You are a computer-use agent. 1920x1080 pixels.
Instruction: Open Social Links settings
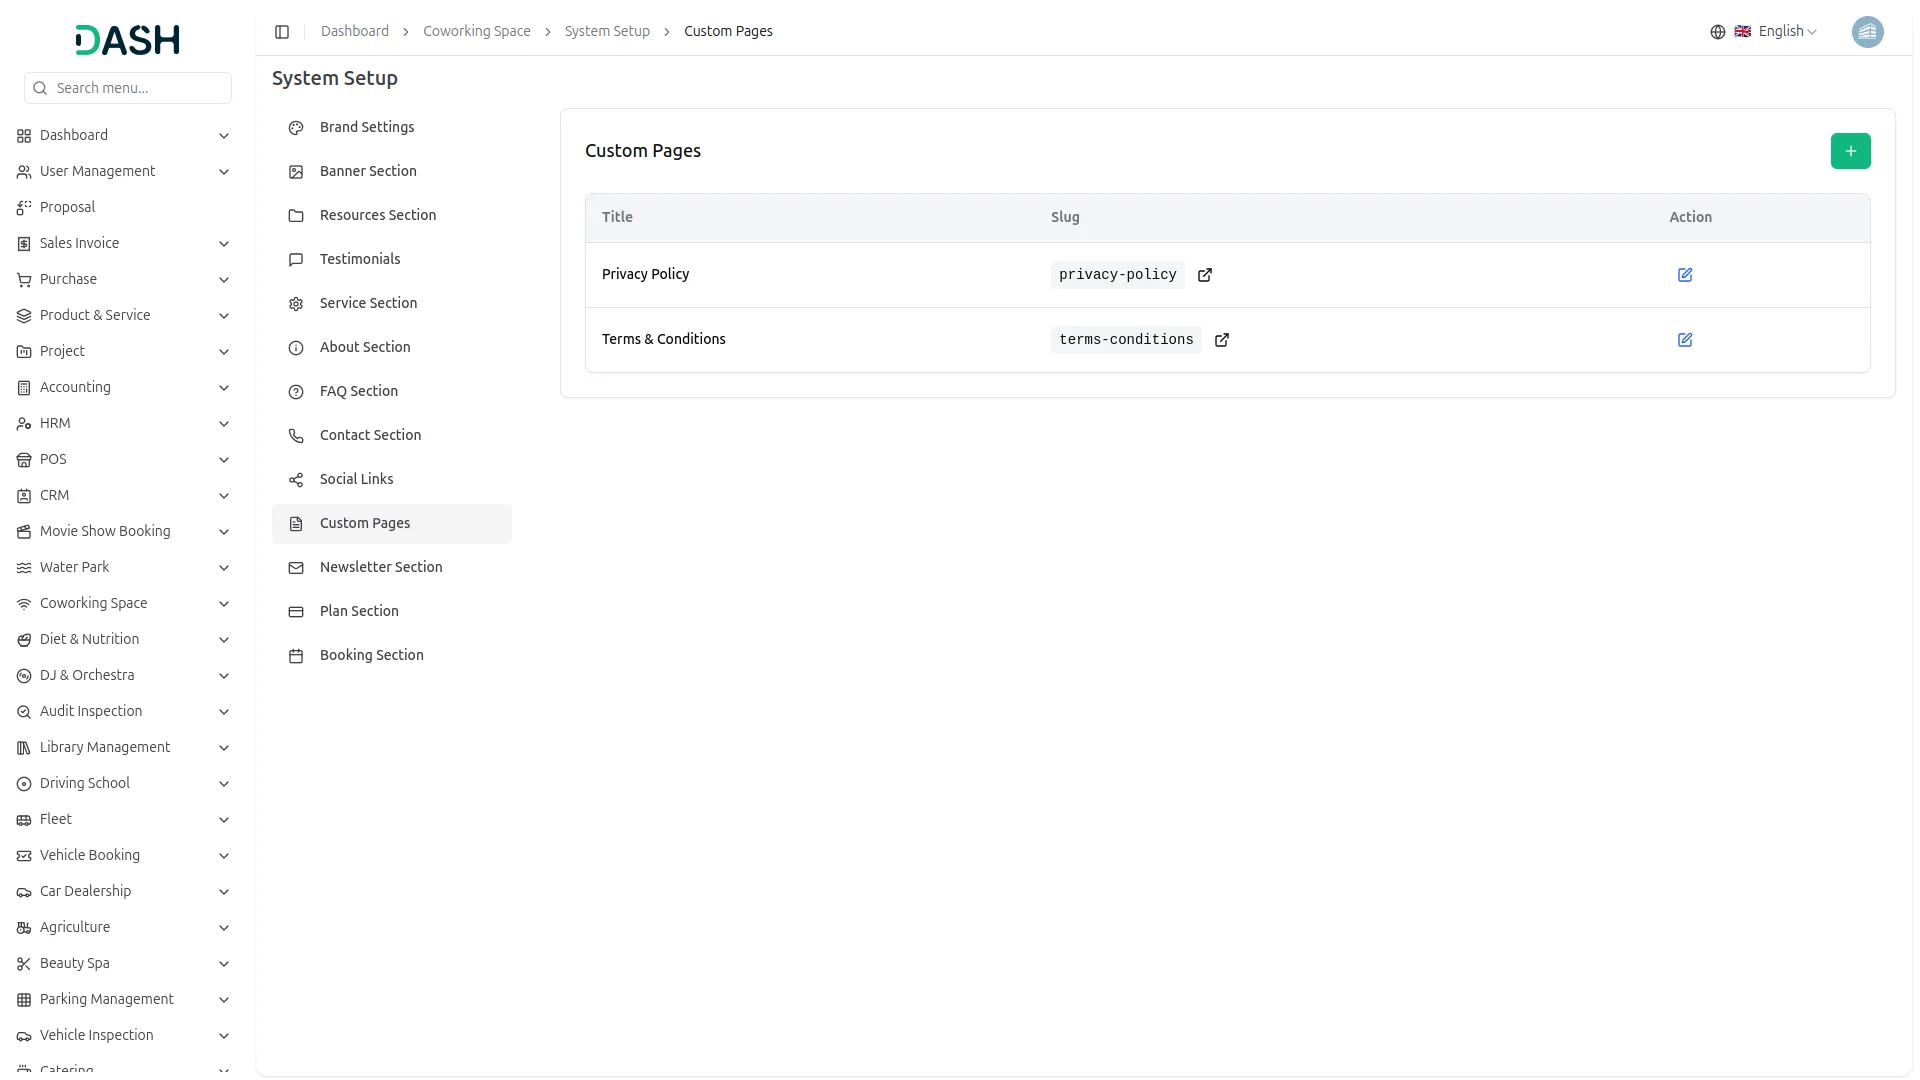(356, 479)
